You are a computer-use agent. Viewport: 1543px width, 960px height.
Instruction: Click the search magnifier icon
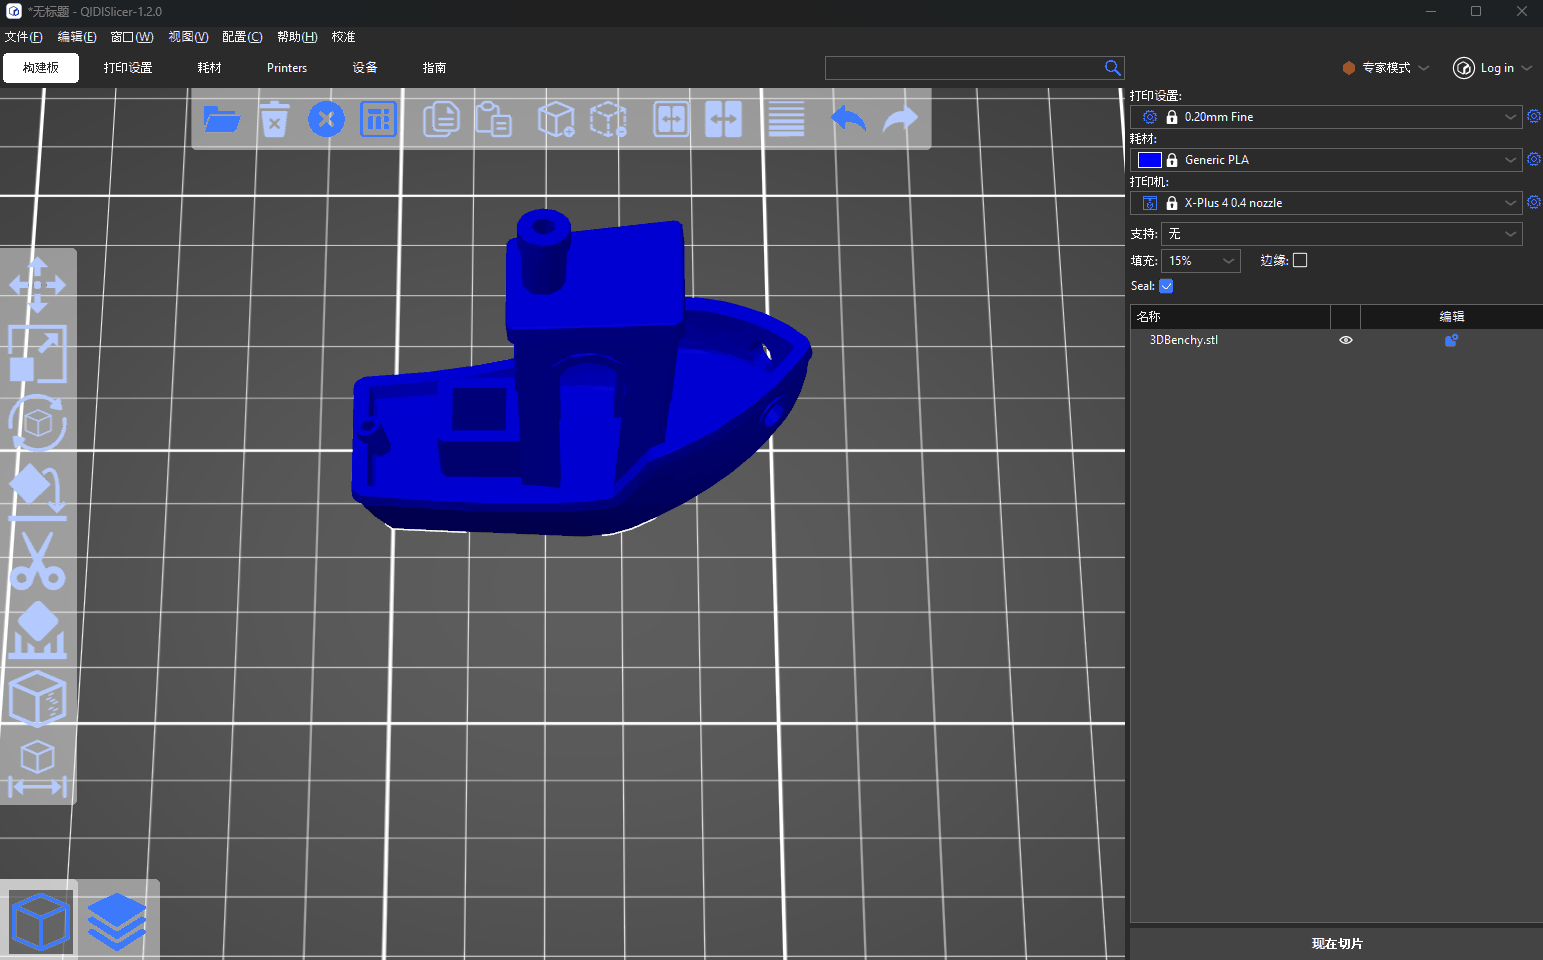click(x=1112, y=68)
